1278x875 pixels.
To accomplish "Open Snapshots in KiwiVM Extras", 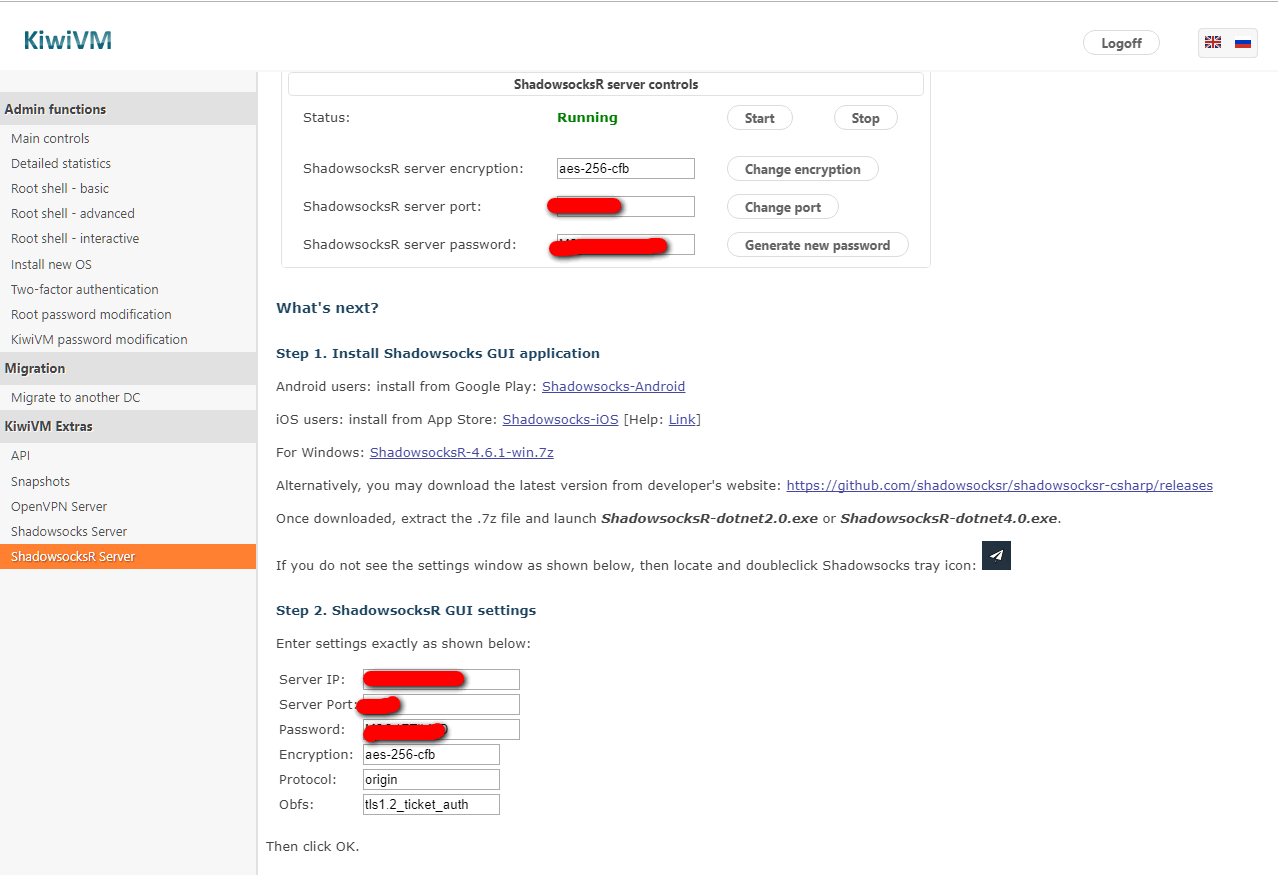I will [40, 482].
